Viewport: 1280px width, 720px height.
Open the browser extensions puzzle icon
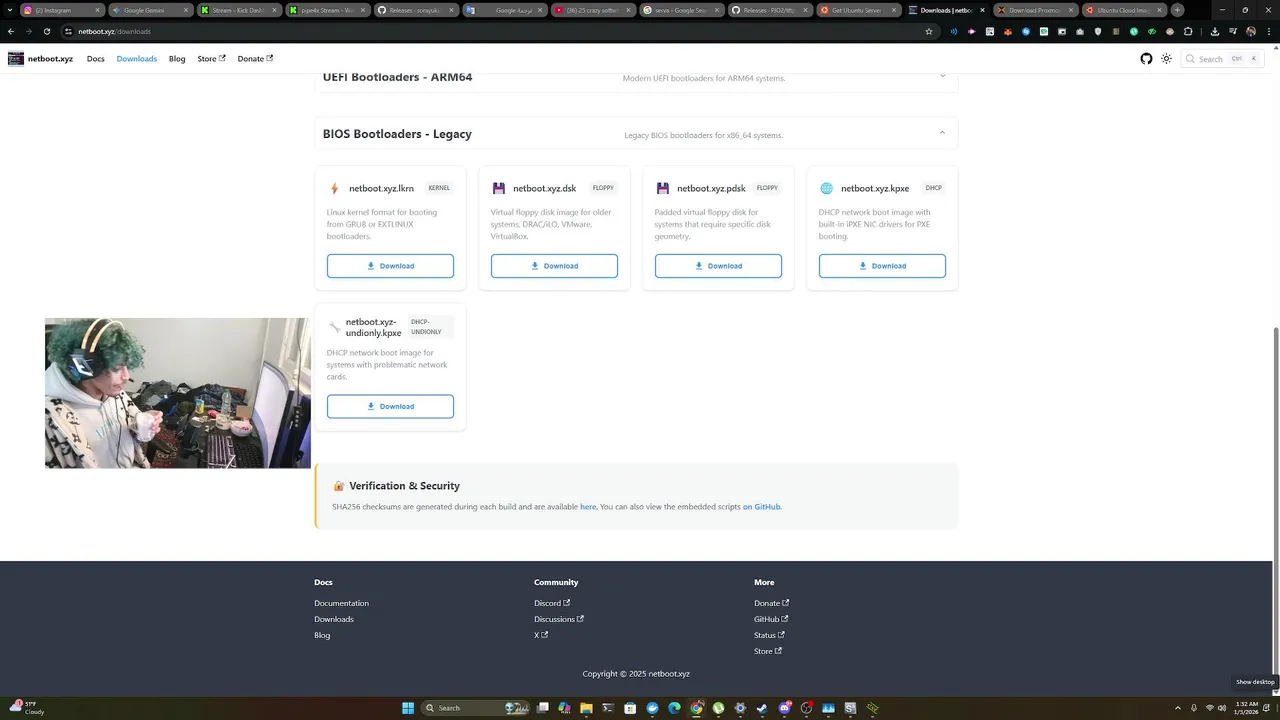click(1188, 31)
